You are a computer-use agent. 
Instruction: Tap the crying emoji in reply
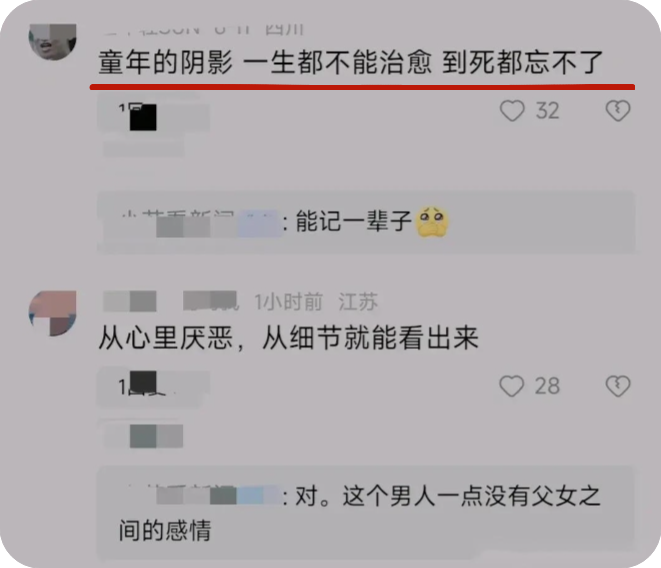[432, 221]
